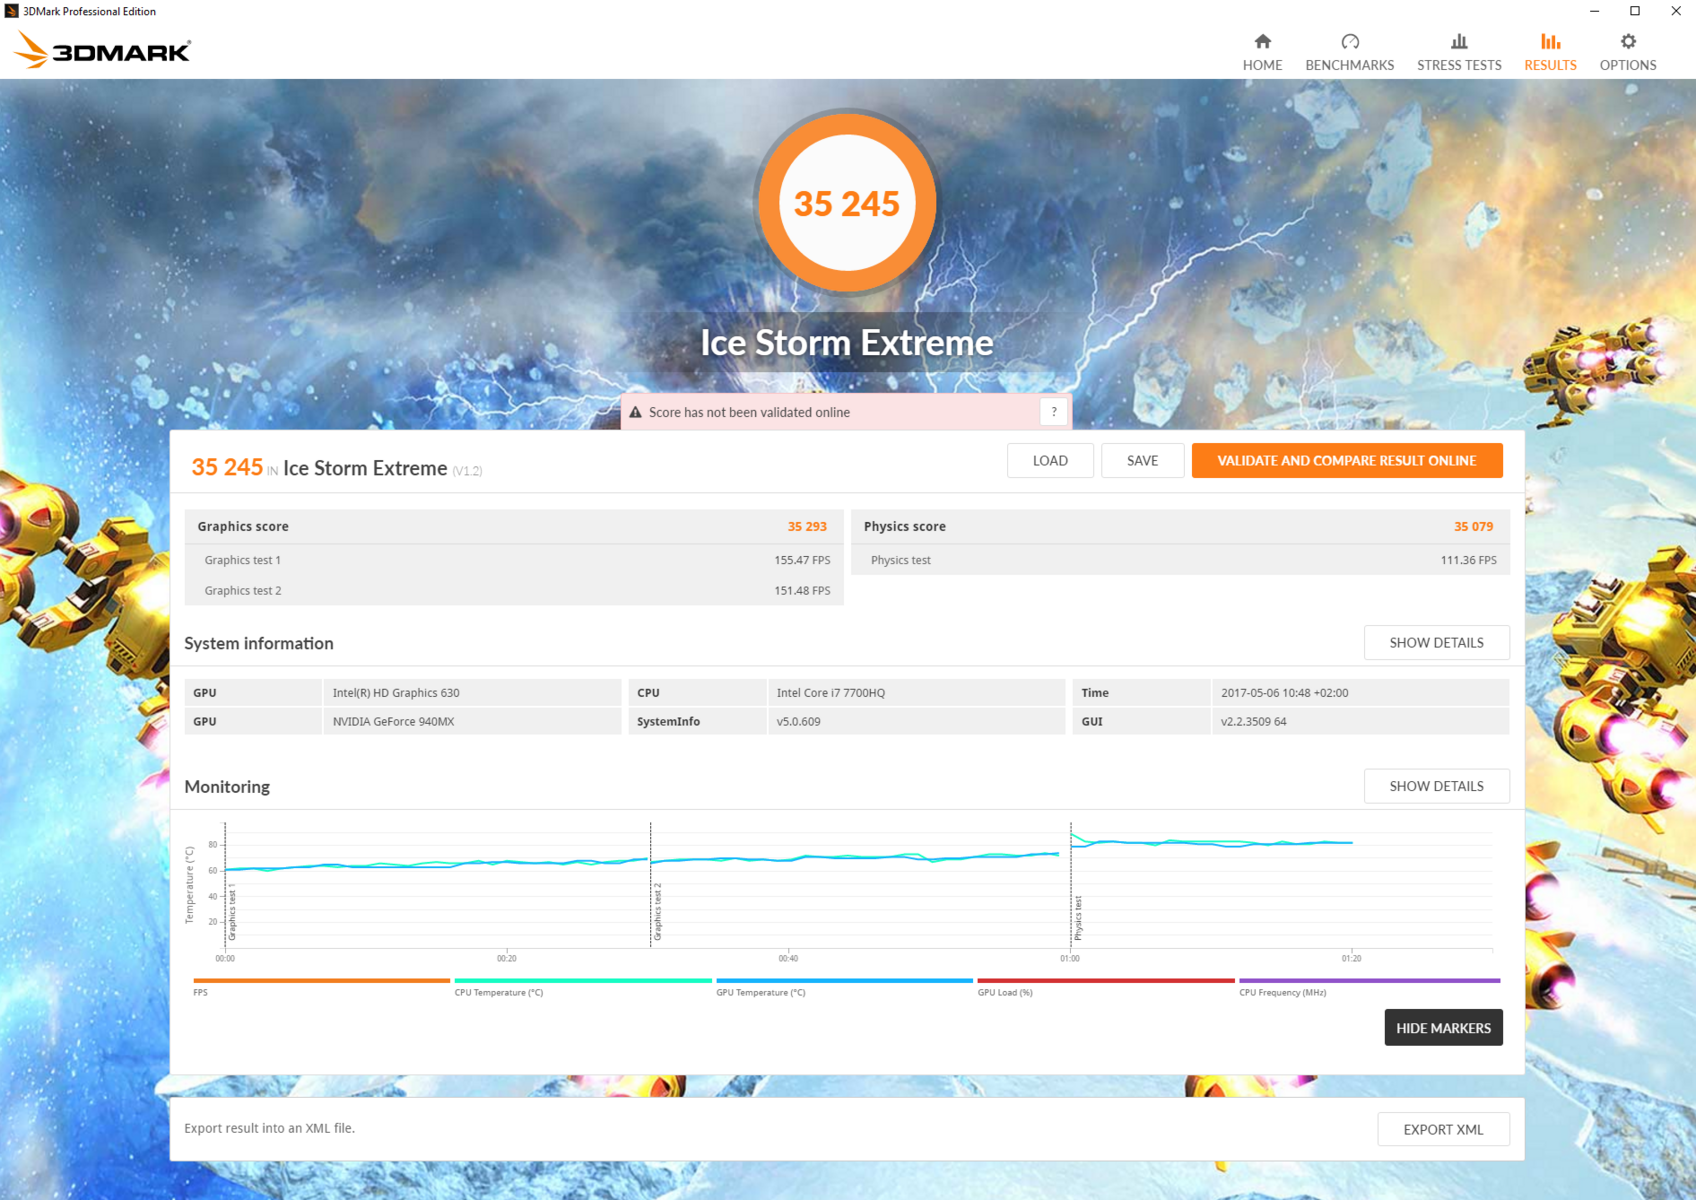Click the 3DMark title bar app icon
Image resolution: width=1696 pixels, height=1200 pixels.
pos(11,11)
